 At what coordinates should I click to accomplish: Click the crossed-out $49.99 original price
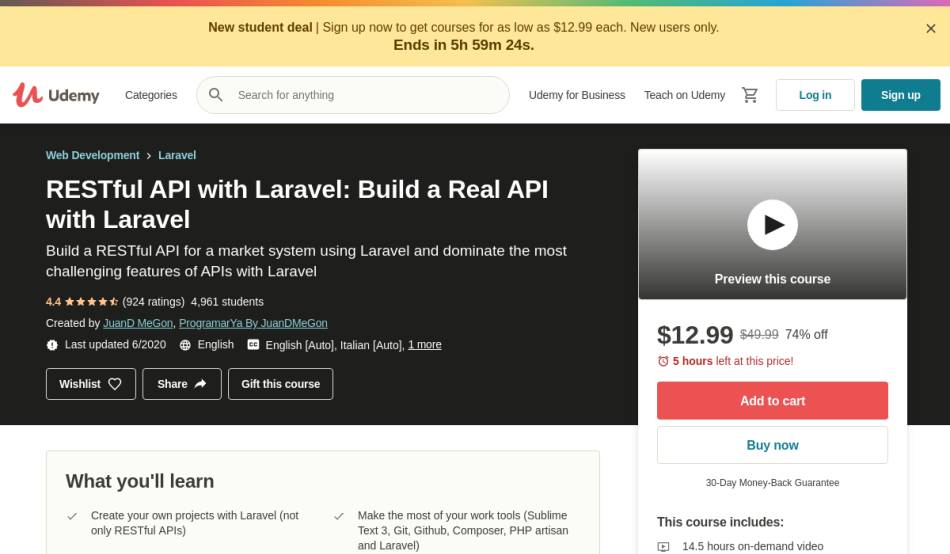pyautogui.click(x=759, y=335)
